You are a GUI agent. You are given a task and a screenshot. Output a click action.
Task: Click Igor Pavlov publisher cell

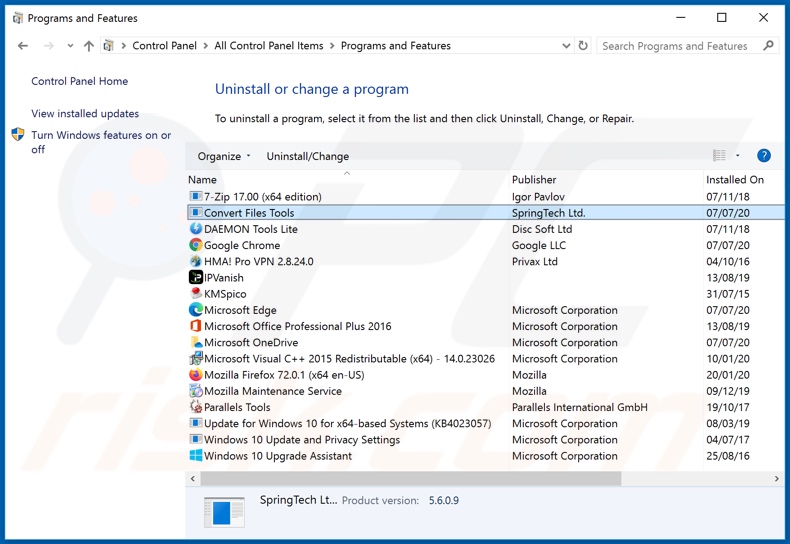tap(538, 196)
